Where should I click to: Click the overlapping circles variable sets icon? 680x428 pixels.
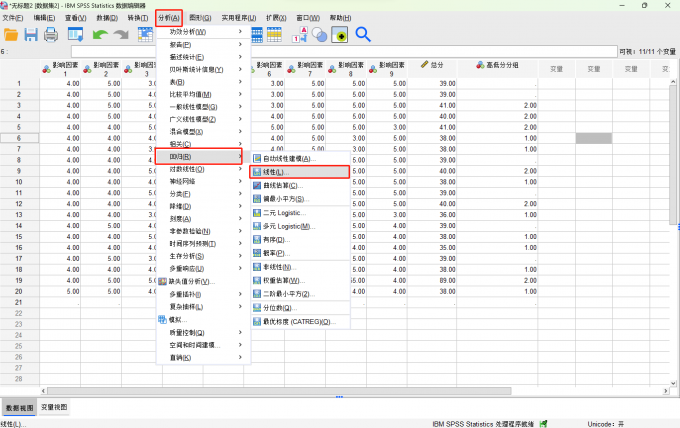pos(320,35)
